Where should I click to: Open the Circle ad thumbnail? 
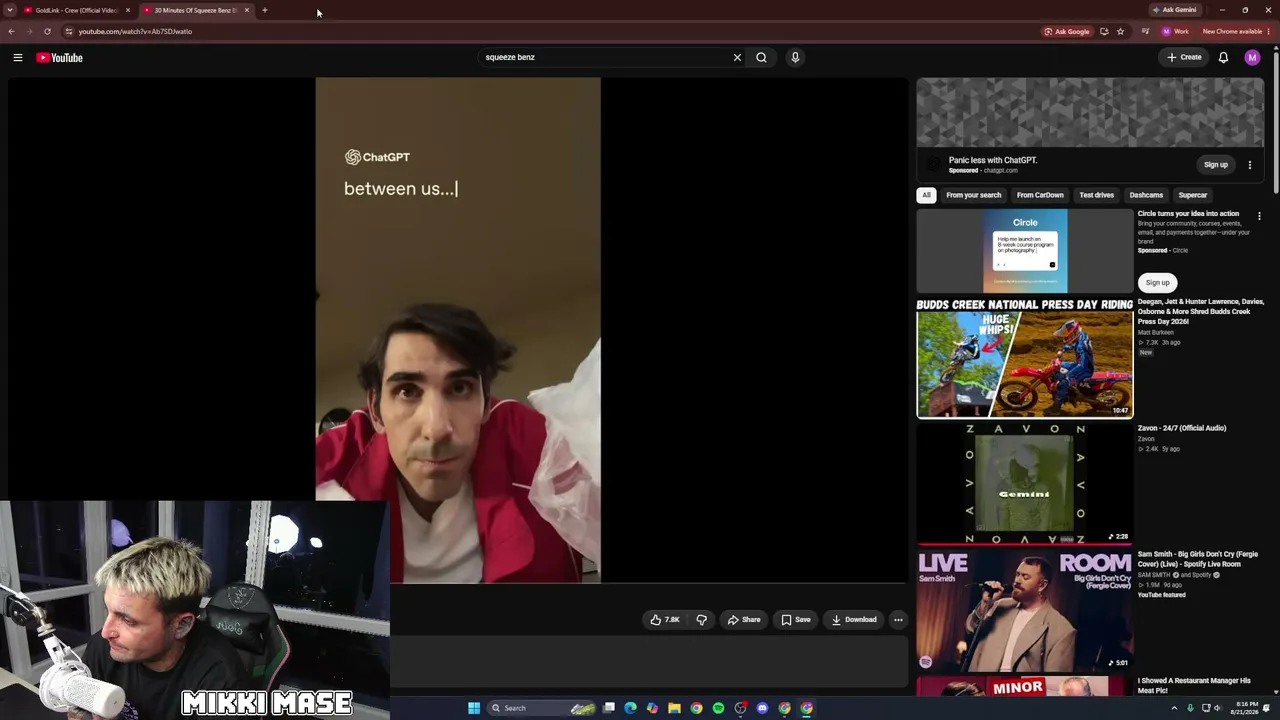coord(1025,251)
